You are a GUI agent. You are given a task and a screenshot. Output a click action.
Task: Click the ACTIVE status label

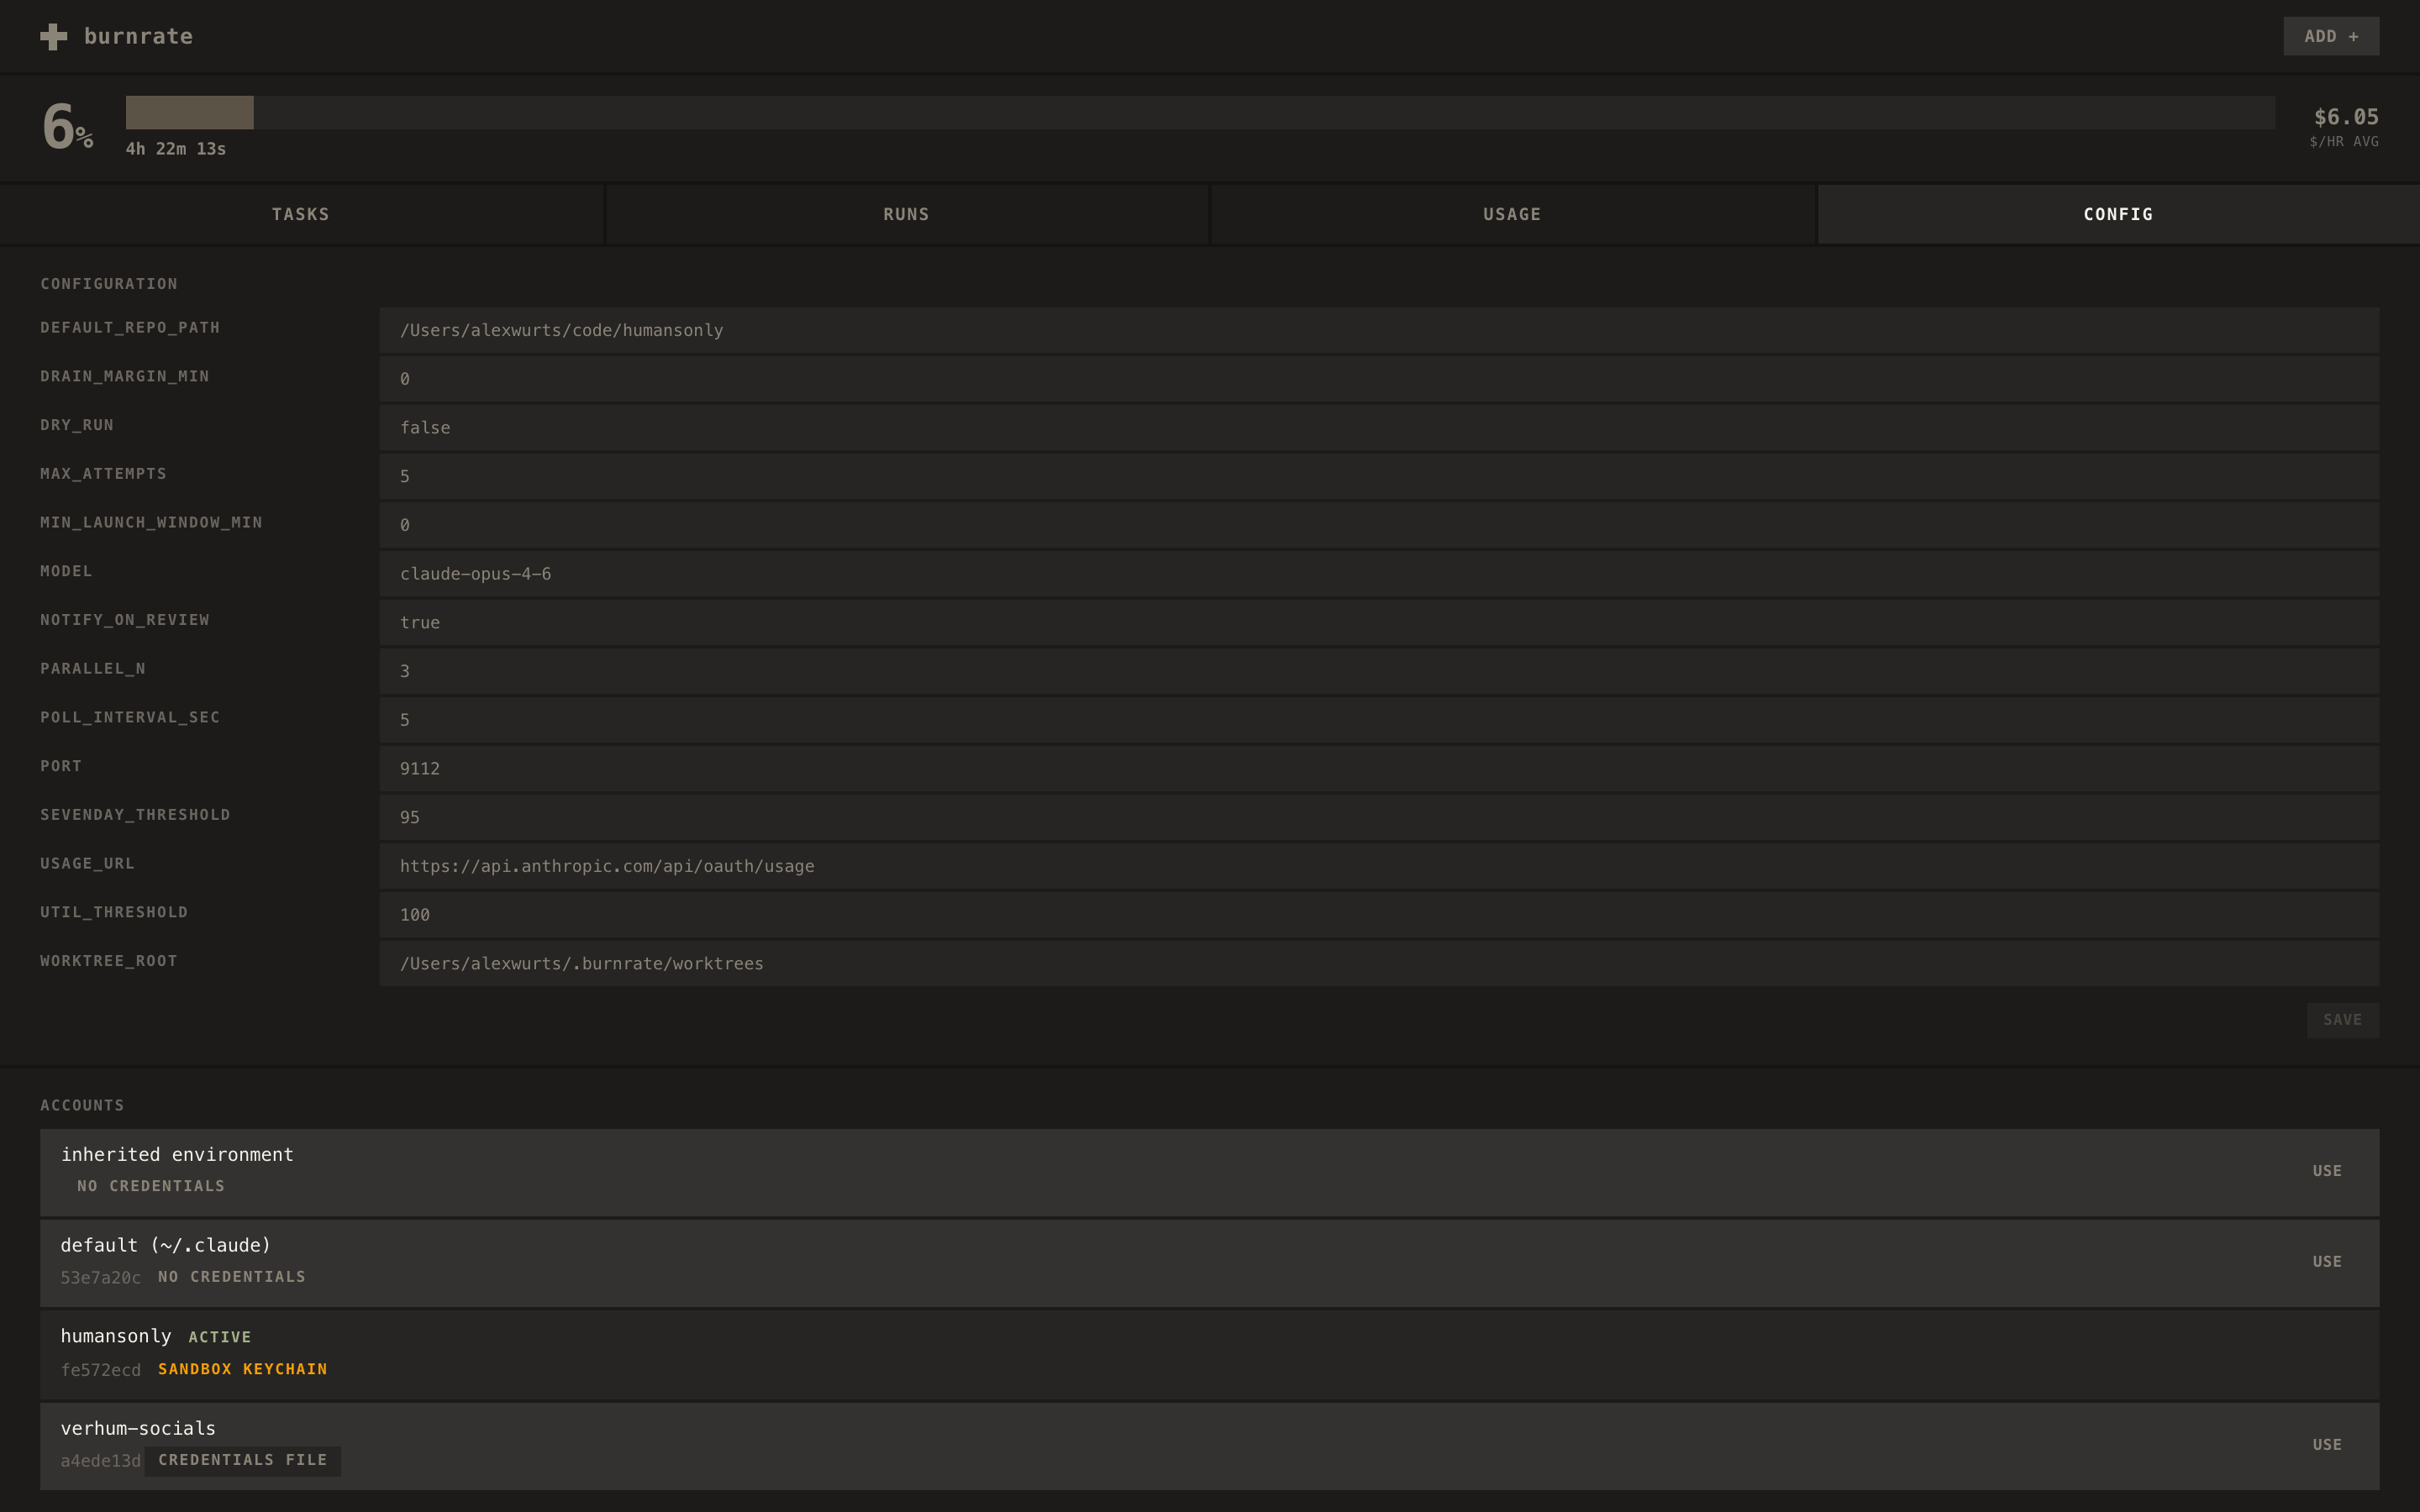[x=220, y=1337]
